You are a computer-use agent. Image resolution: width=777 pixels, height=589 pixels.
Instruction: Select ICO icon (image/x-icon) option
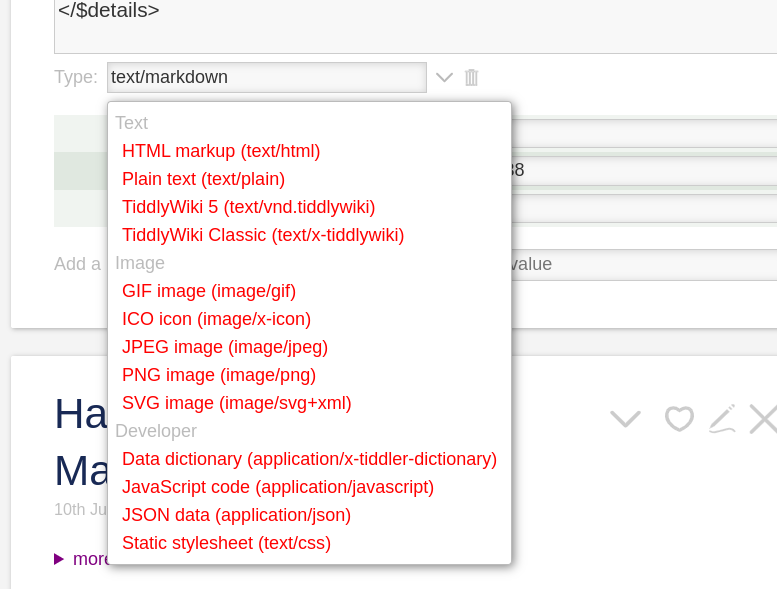coord(216,319)
